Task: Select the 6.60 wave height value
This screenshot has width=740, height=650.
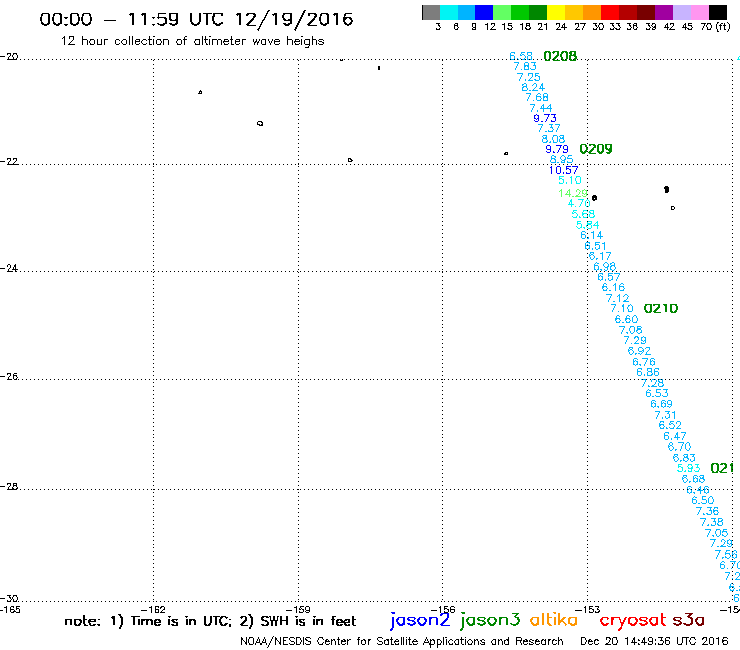Action: pos(626,320)
